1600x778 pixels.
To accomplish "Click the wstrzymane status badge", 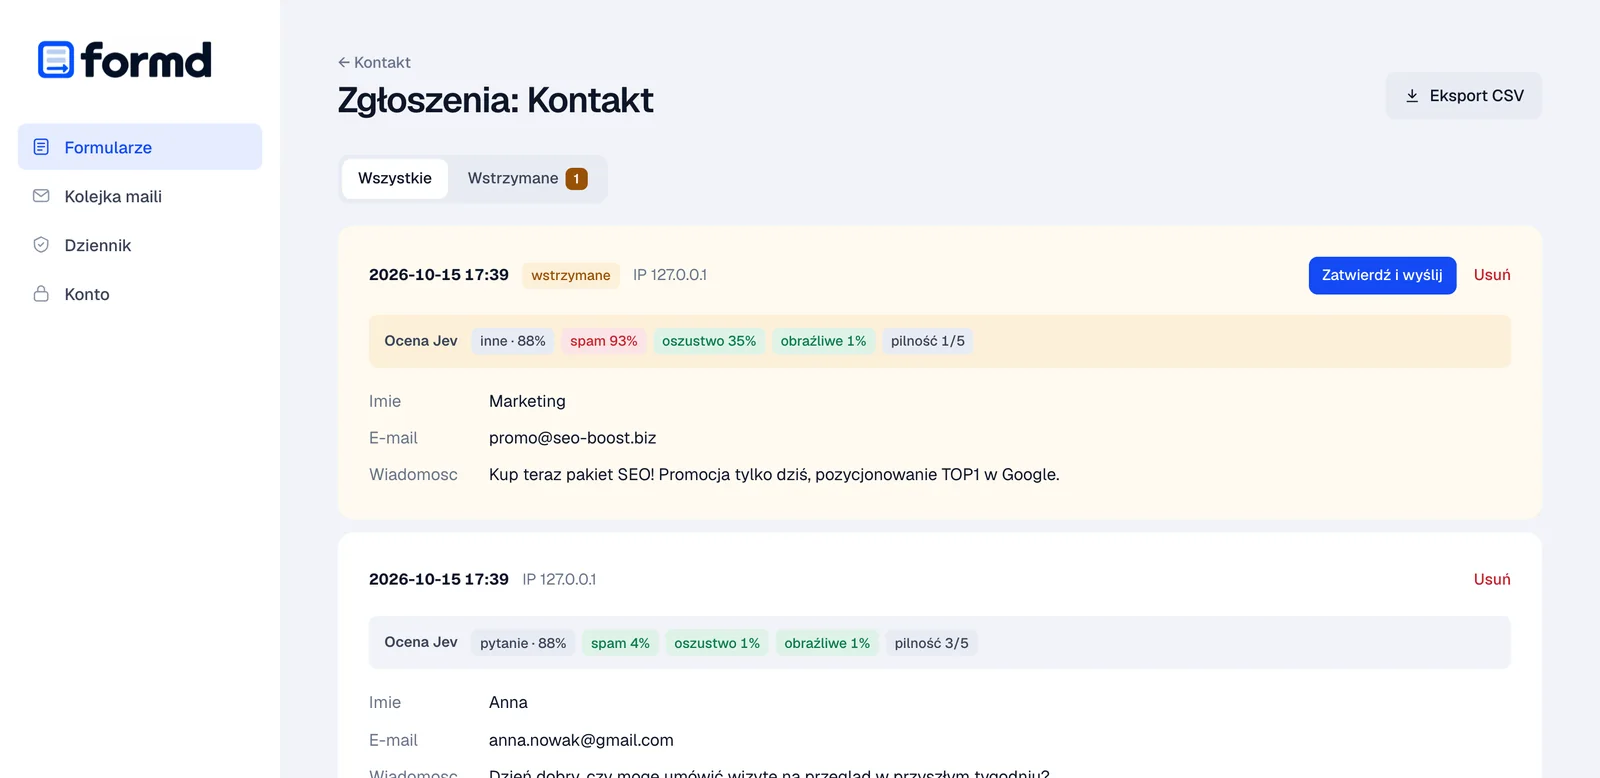I will (x=571, y=275).
